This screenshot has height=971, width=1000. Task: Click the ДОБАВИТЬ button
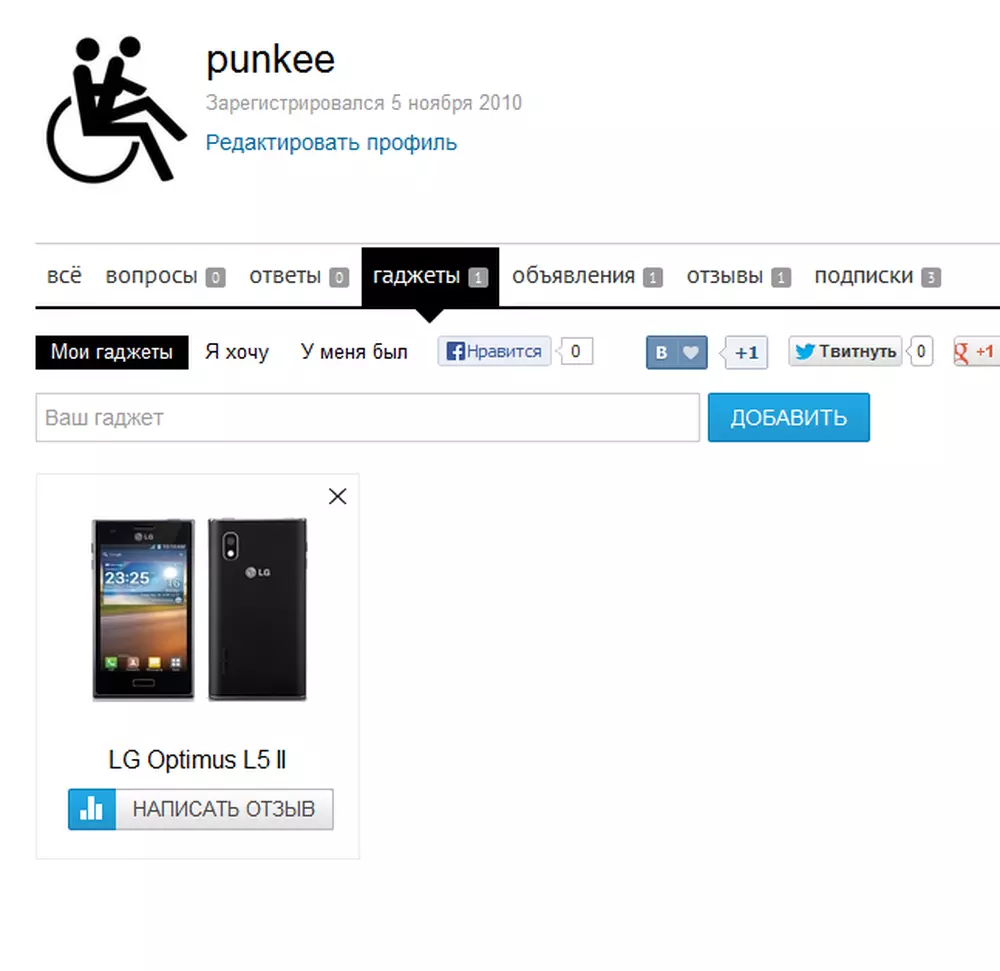tap(788, 418)
